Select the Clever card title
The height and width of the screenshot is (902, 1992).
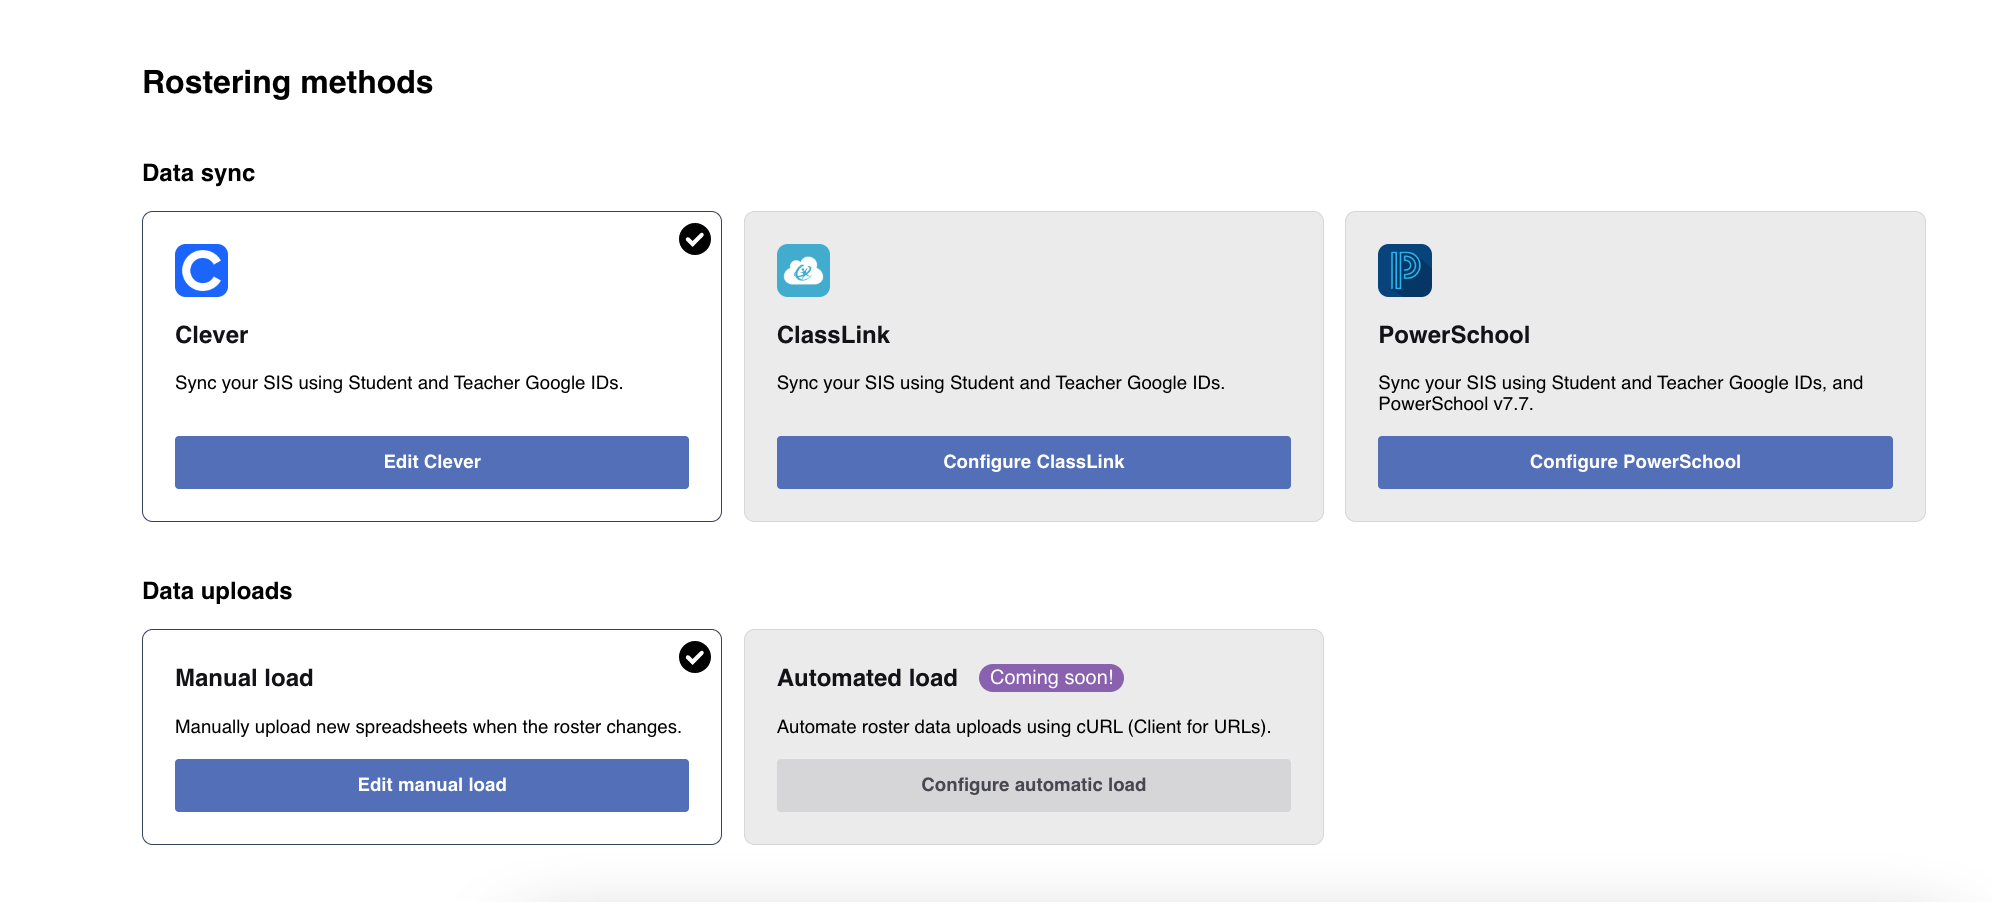pos(211,335)
